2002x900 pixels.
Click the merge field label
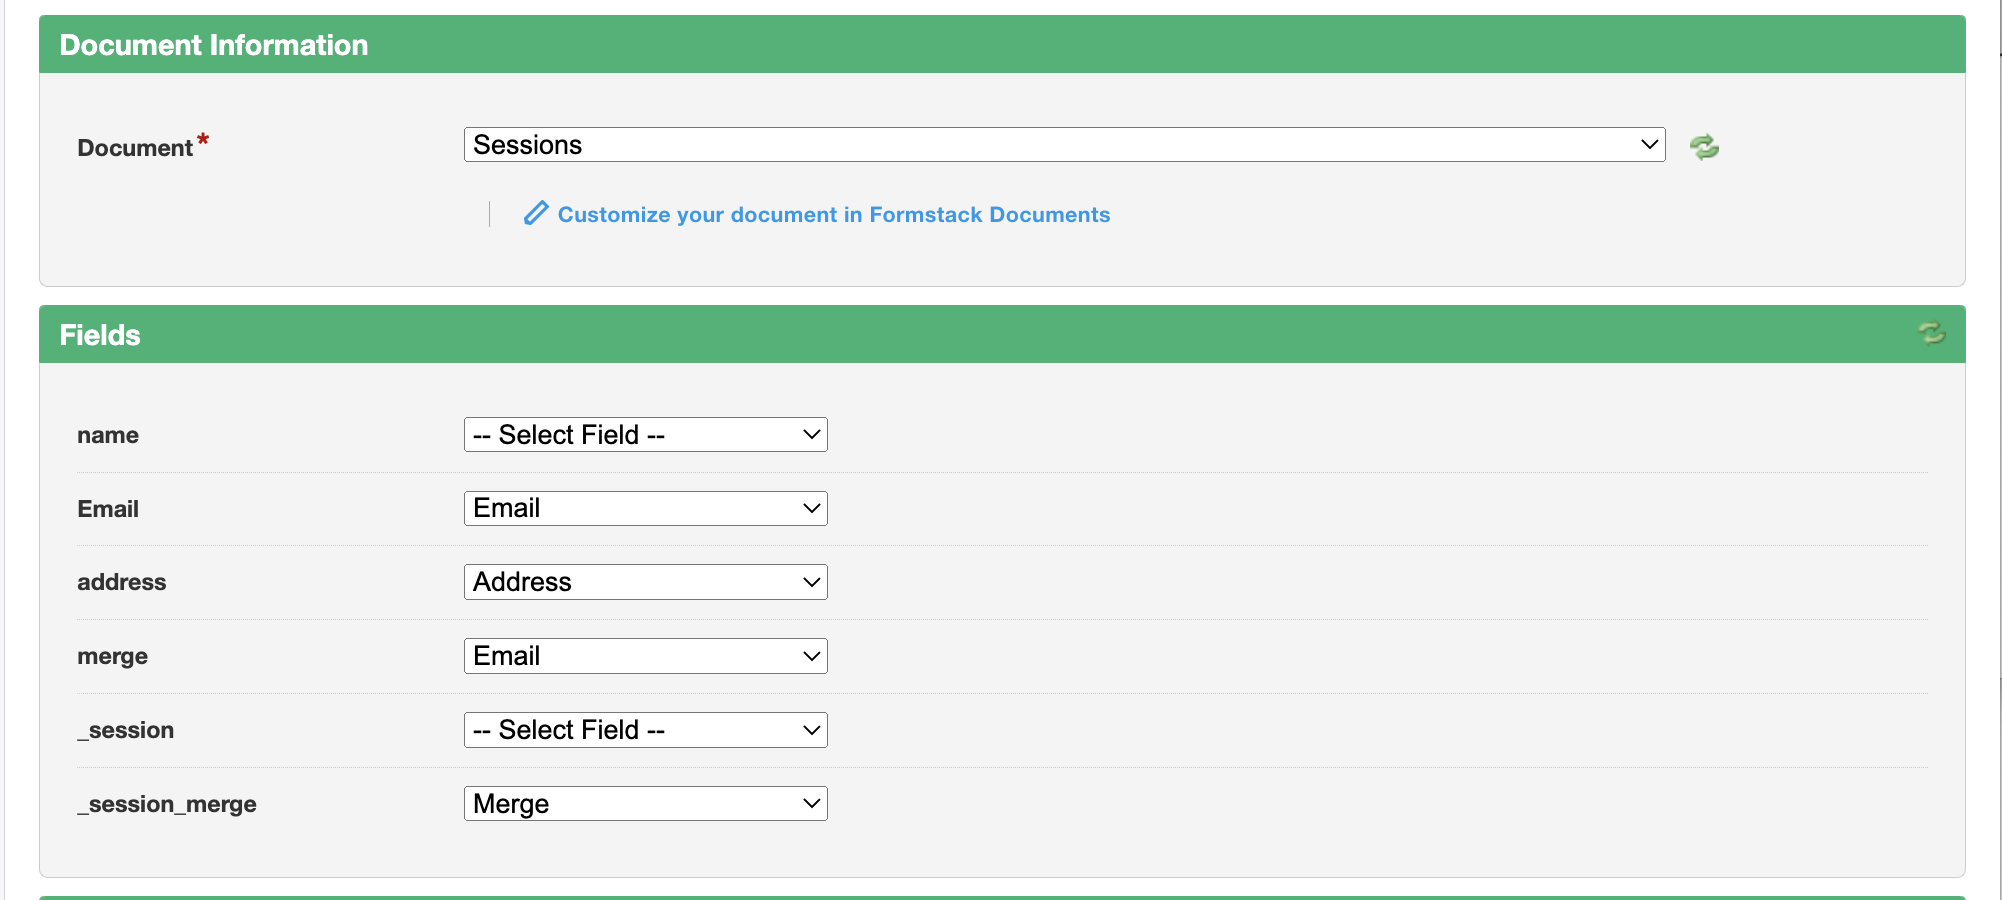tap(112, 656)
